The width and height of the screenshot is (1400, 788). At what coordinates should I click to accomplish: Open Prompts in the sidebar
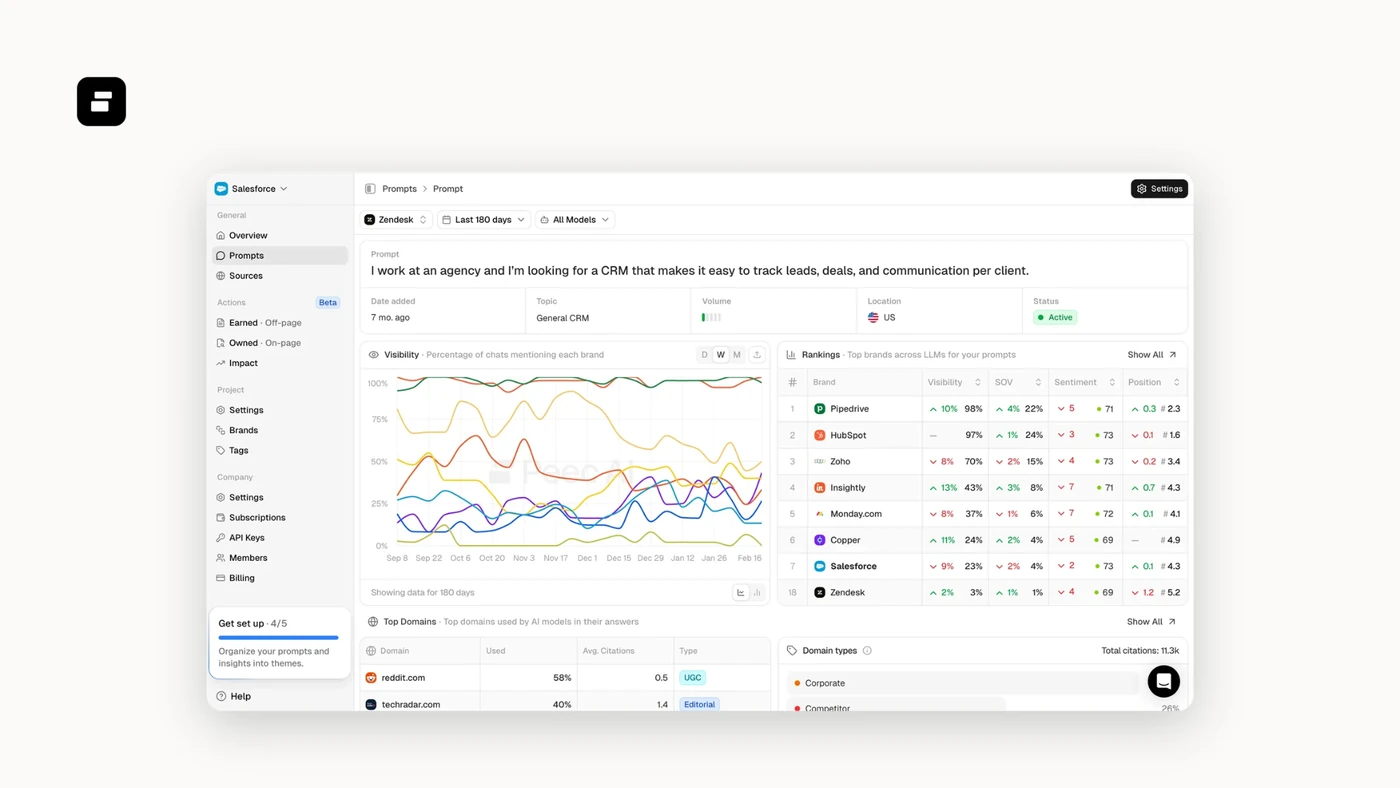point(280,256)
